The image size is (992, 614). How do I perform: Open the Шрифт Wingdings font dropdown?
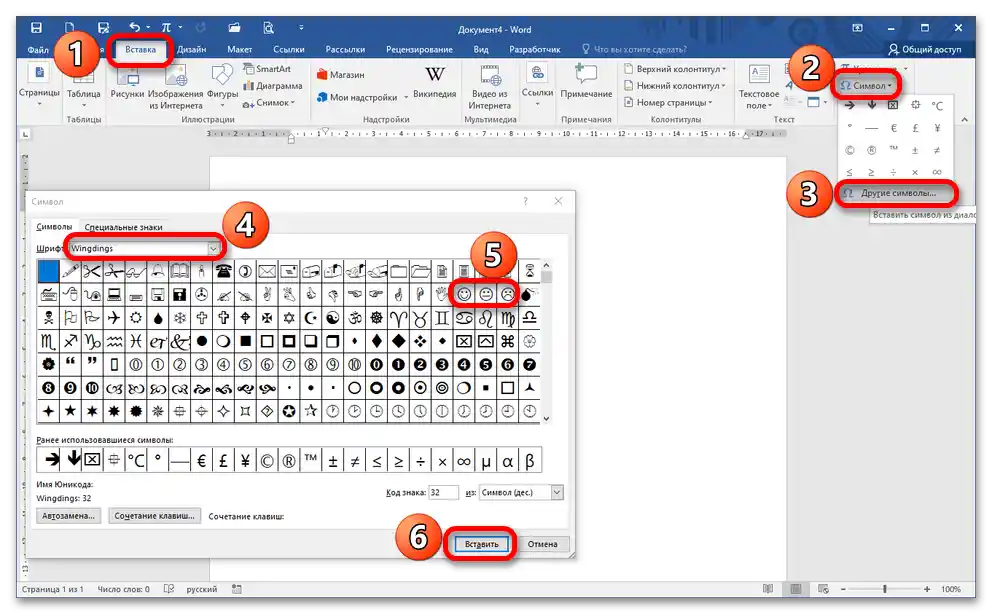coord(214,249)
